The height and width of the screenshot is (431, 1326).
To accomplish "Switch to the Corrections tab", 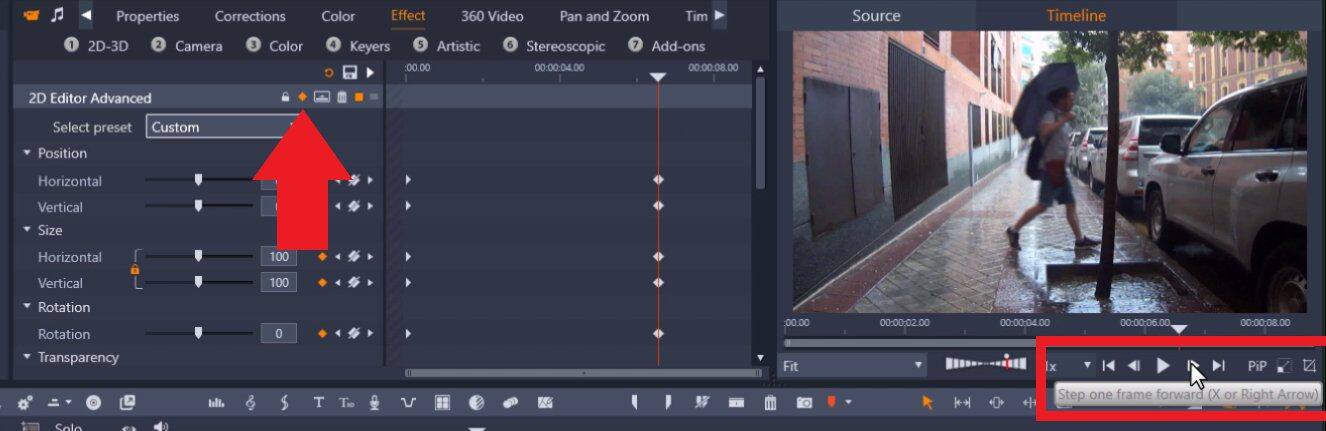I will [250, 16].
